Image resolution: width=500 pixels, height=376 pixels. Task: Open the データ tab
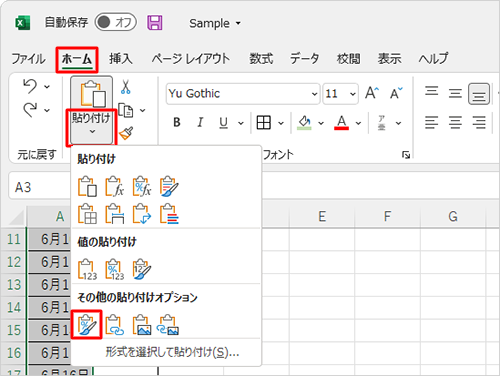304,59
